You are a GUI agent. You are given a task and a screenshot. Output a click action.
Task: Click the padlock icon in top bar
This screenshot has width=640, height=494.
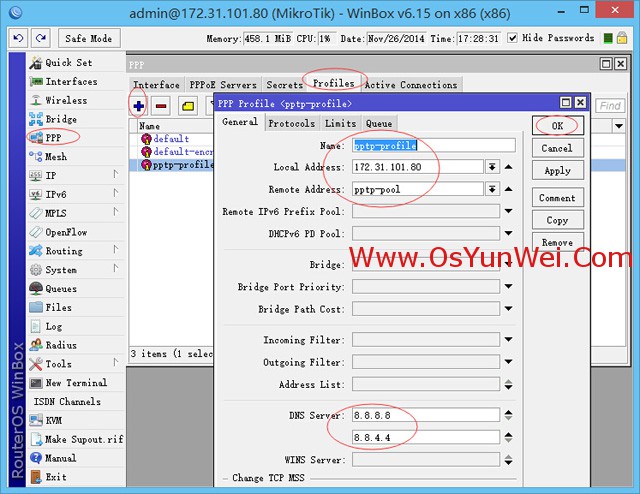(622, 38)
